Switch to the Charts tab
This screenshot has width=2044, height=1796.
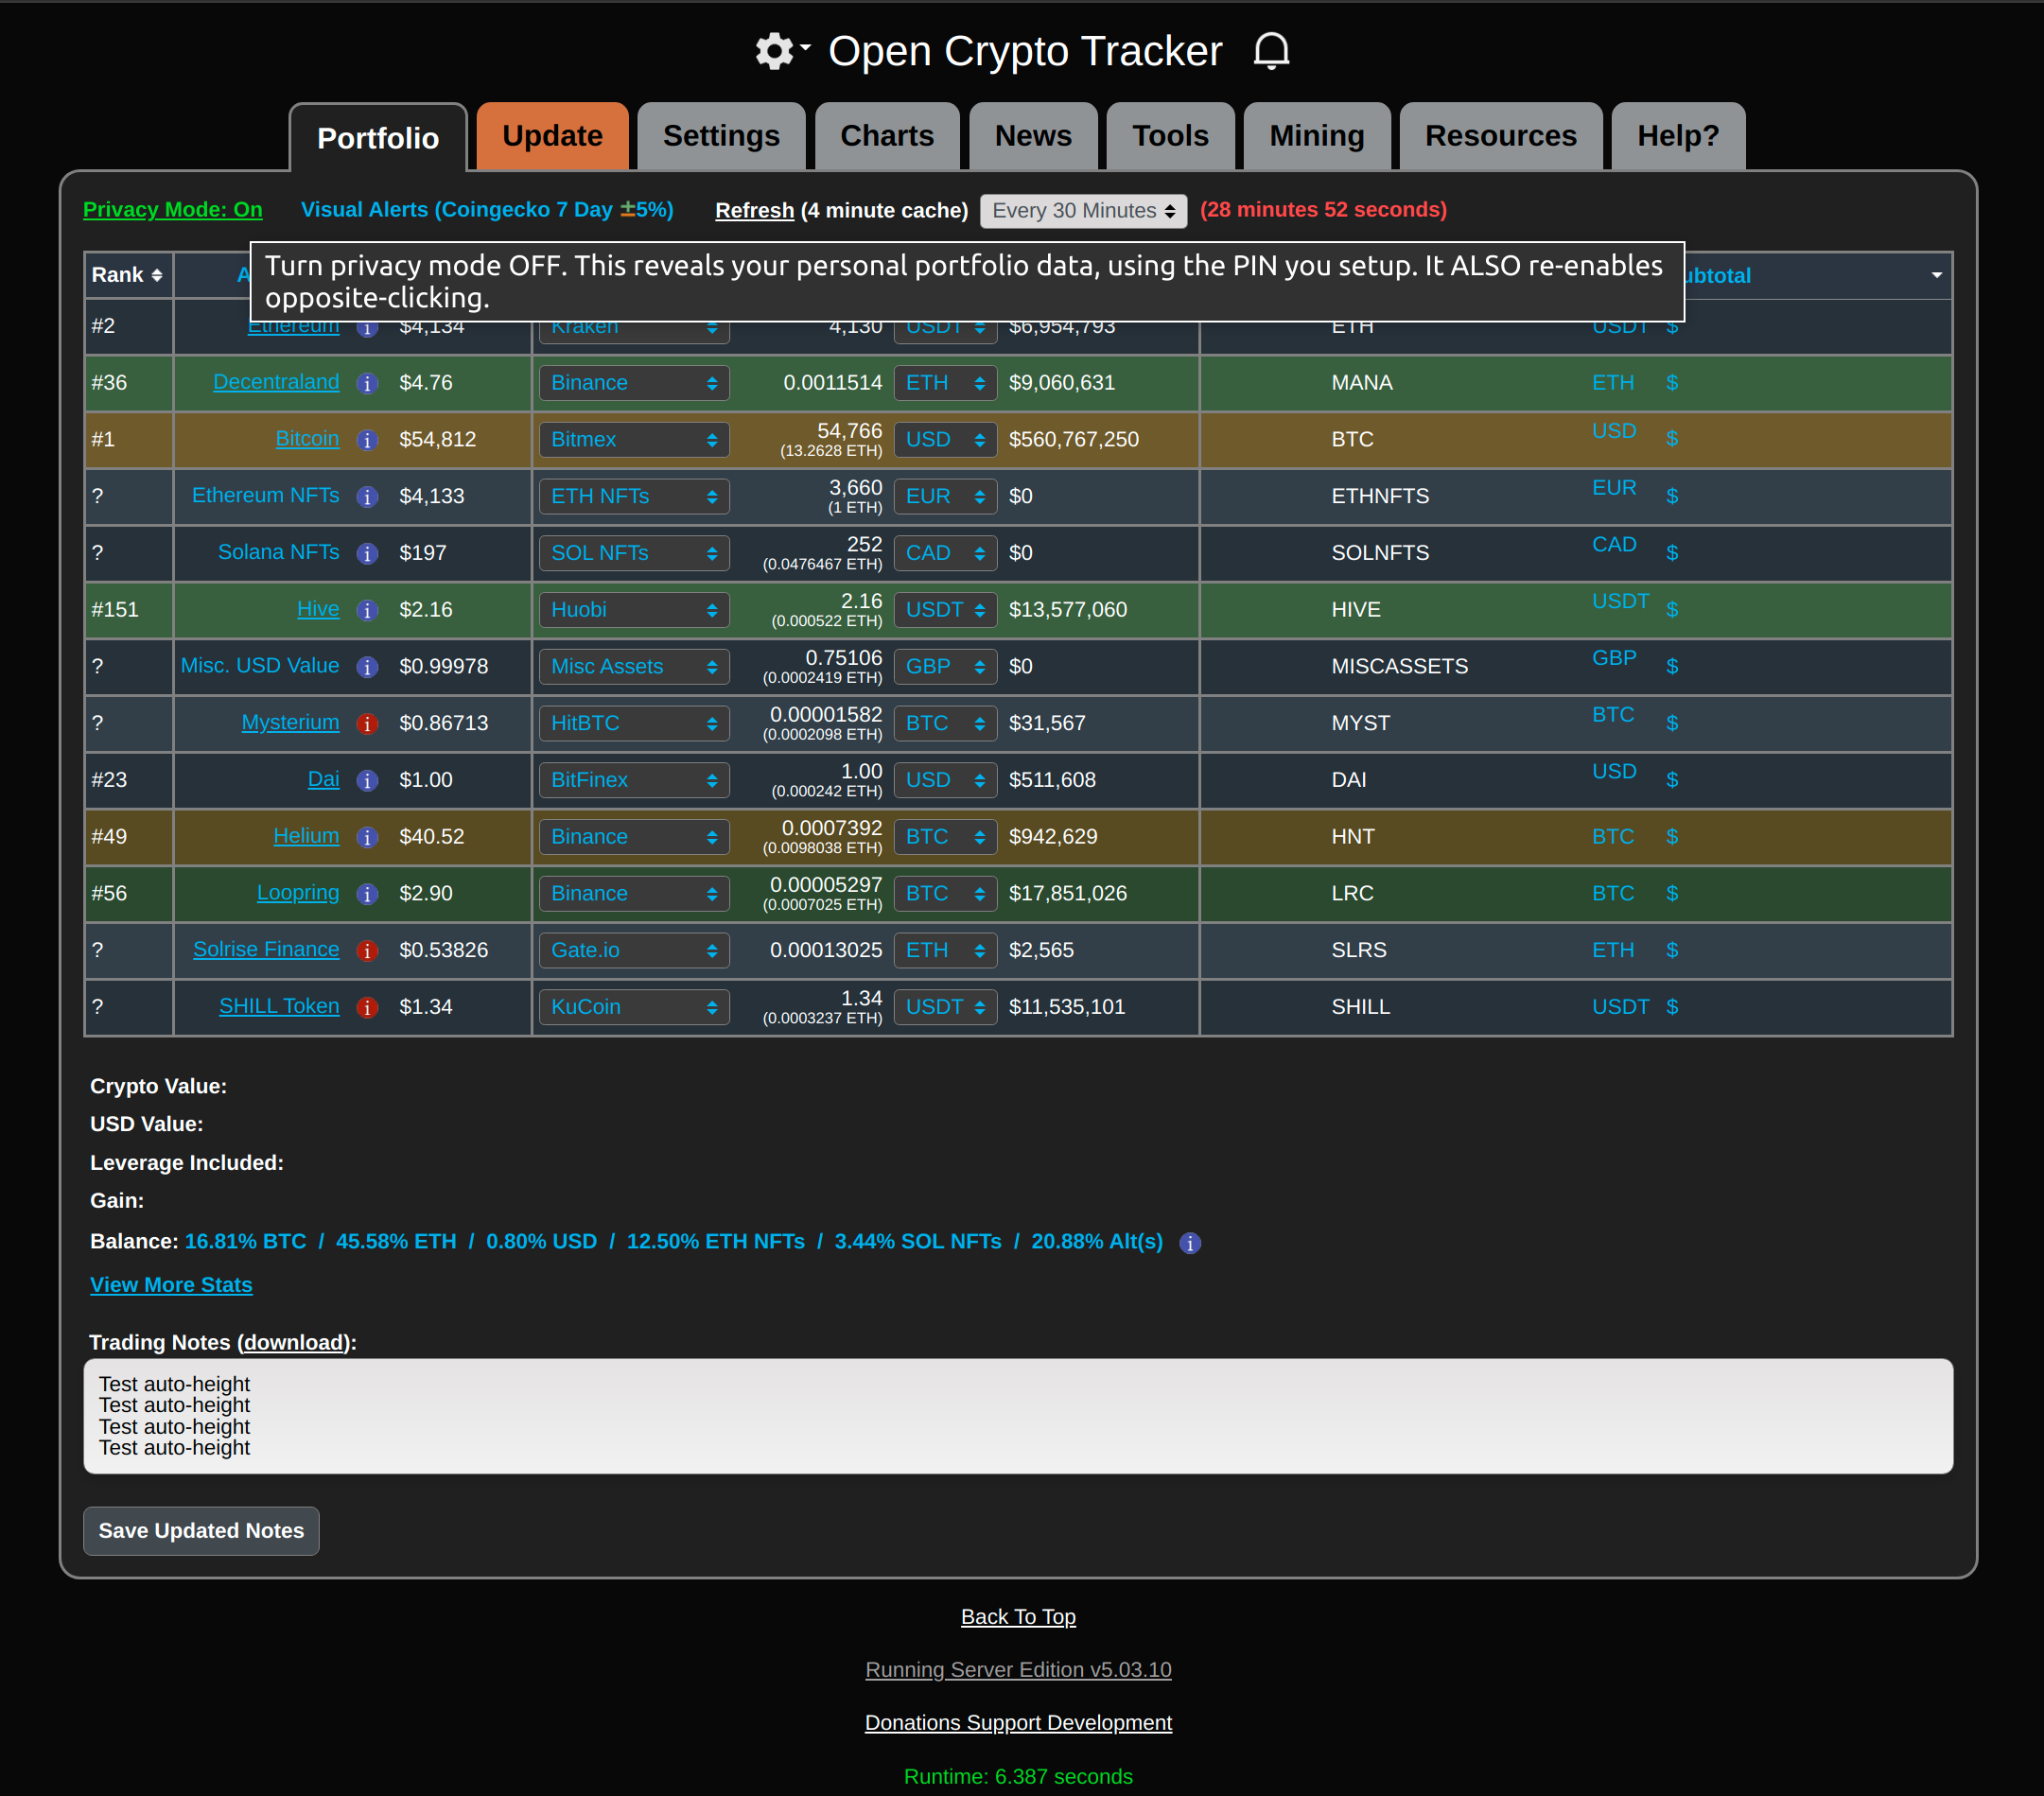click(x=887, y=136)
